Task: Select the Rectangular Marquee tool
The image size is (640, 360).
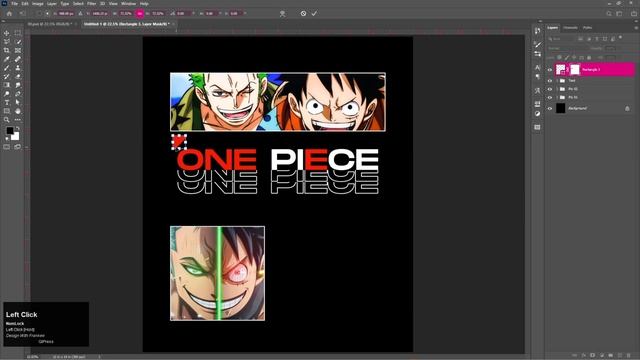Action: (18, 33)
